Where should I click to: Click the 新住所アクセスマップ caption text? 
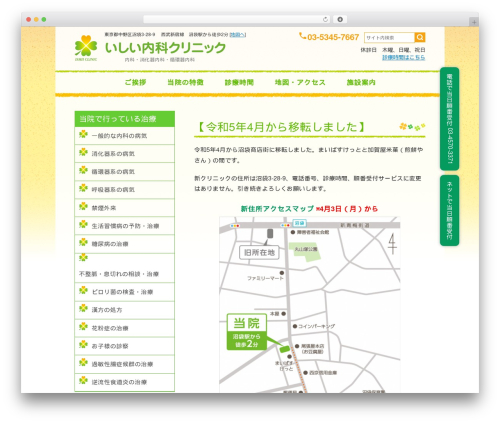click(277, 209)
